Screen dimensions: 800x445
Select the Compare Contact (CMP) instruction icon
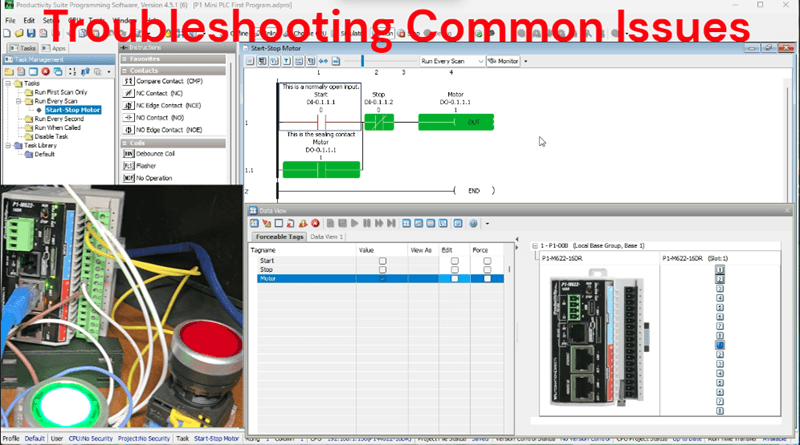[129, 81]
